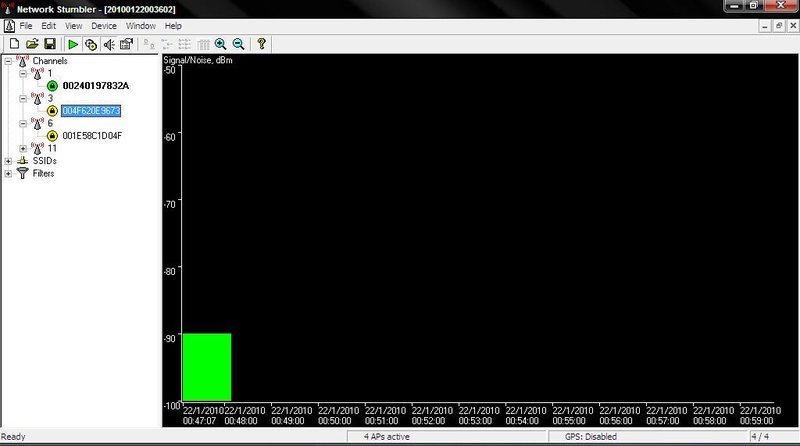
Task: Open the Help menu
Action: (x=173, y=26)
